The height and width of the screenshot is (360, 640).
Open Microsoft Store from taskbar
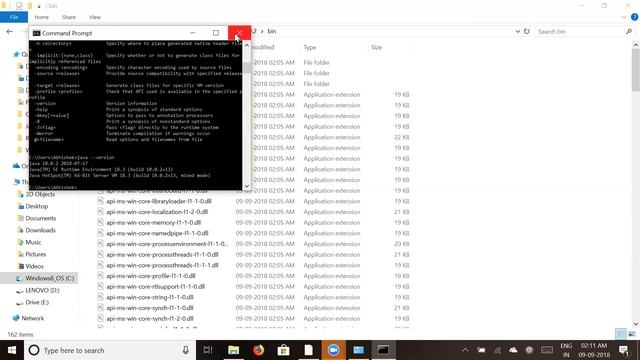(283, 350)
